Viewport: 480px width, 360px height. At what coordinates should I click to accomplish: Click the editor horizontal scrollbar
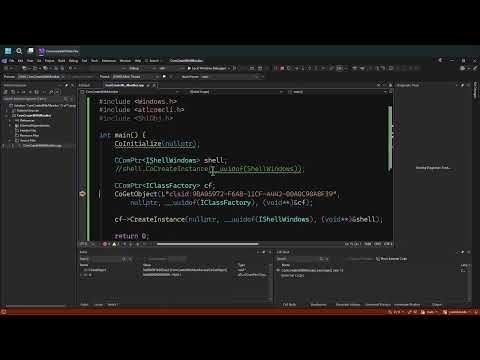(208, 244)
